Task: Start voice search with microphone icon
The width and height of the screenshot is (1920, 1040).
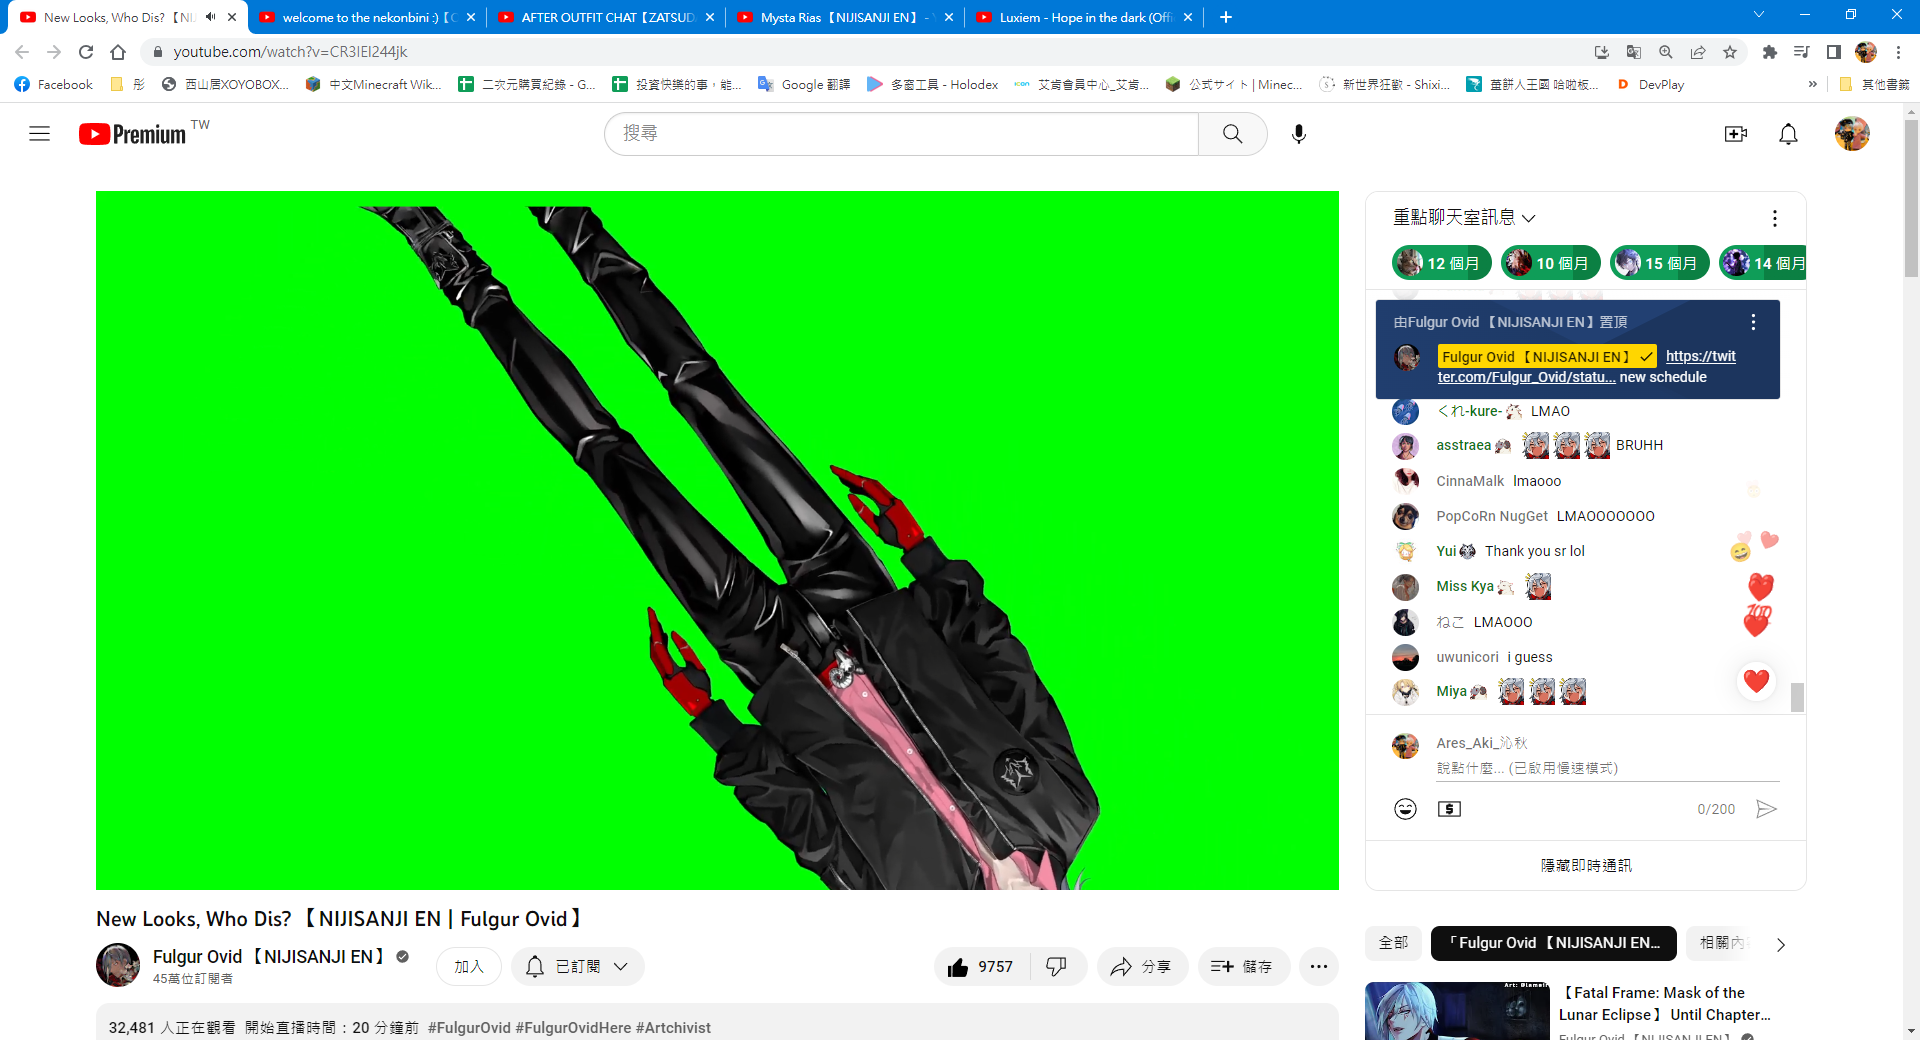Action: point(1298,134)
